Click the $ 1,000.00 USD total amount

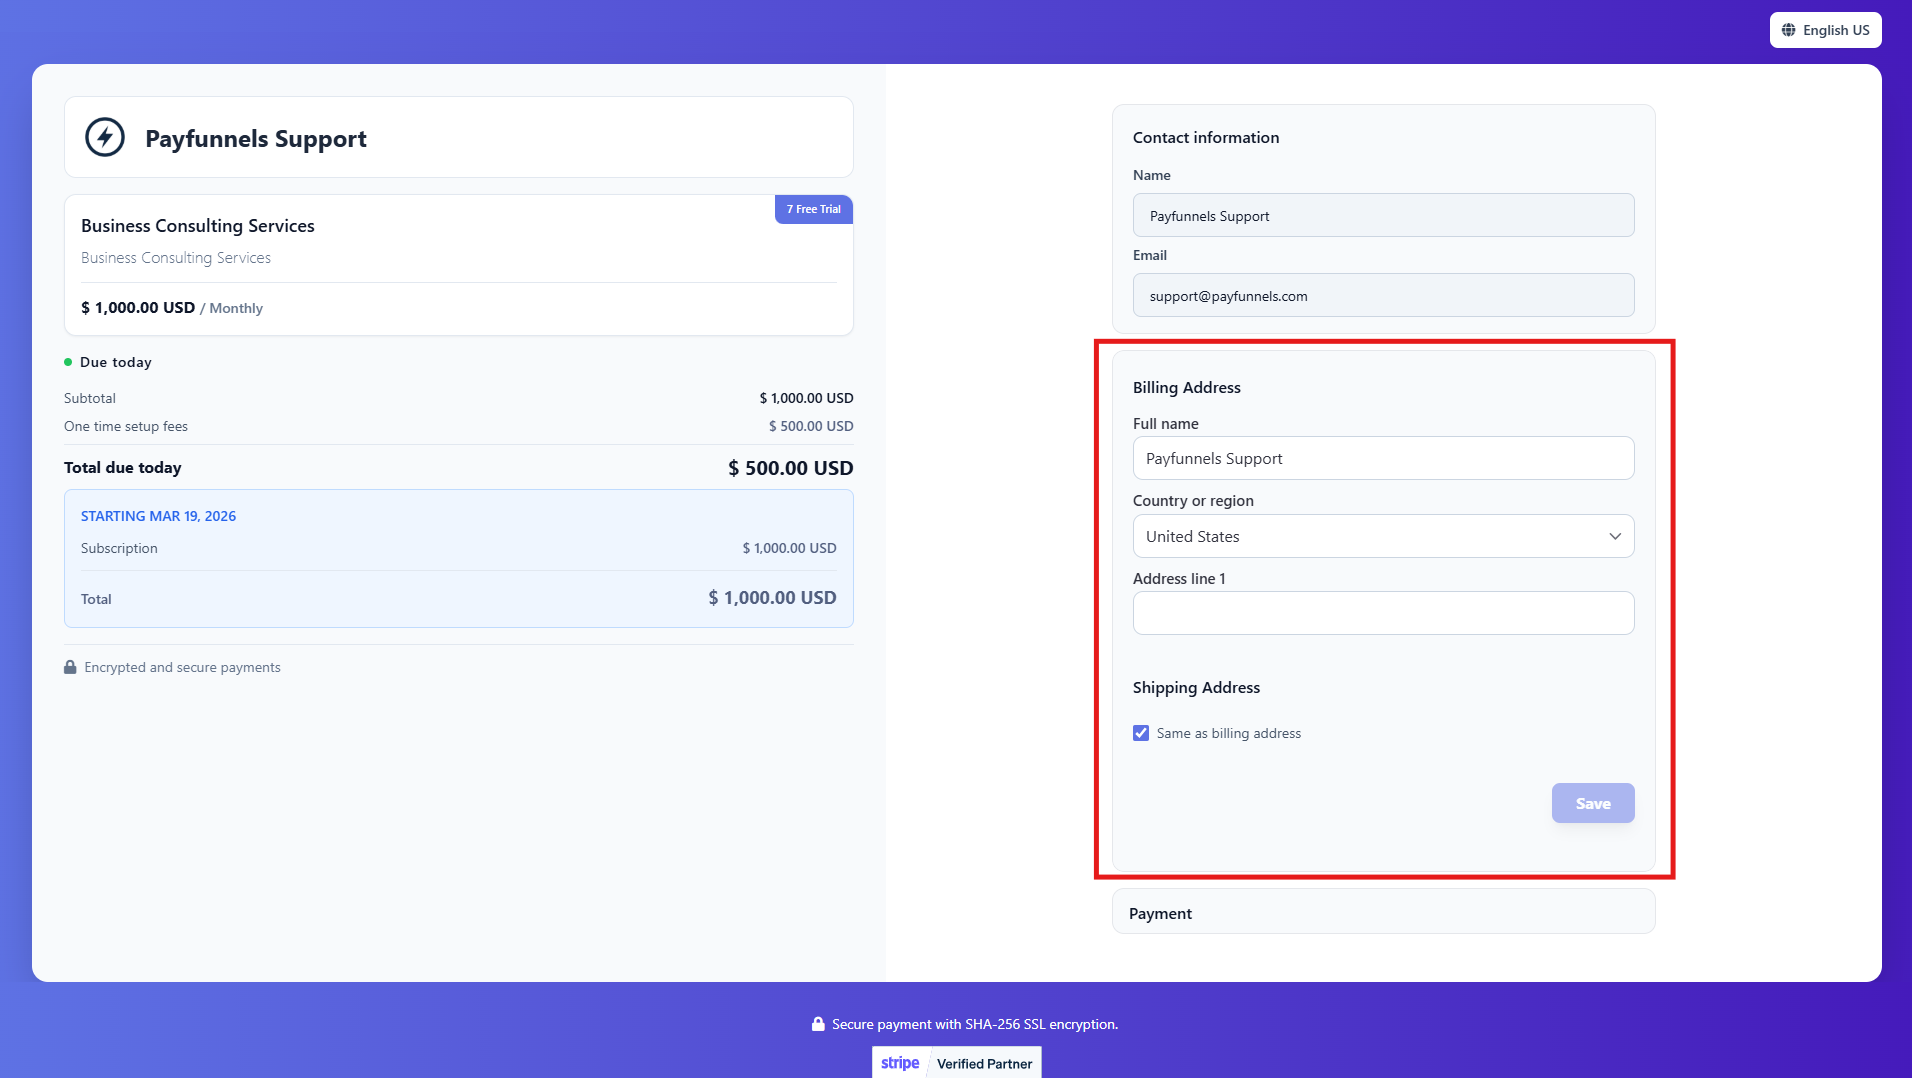[772, 598]
